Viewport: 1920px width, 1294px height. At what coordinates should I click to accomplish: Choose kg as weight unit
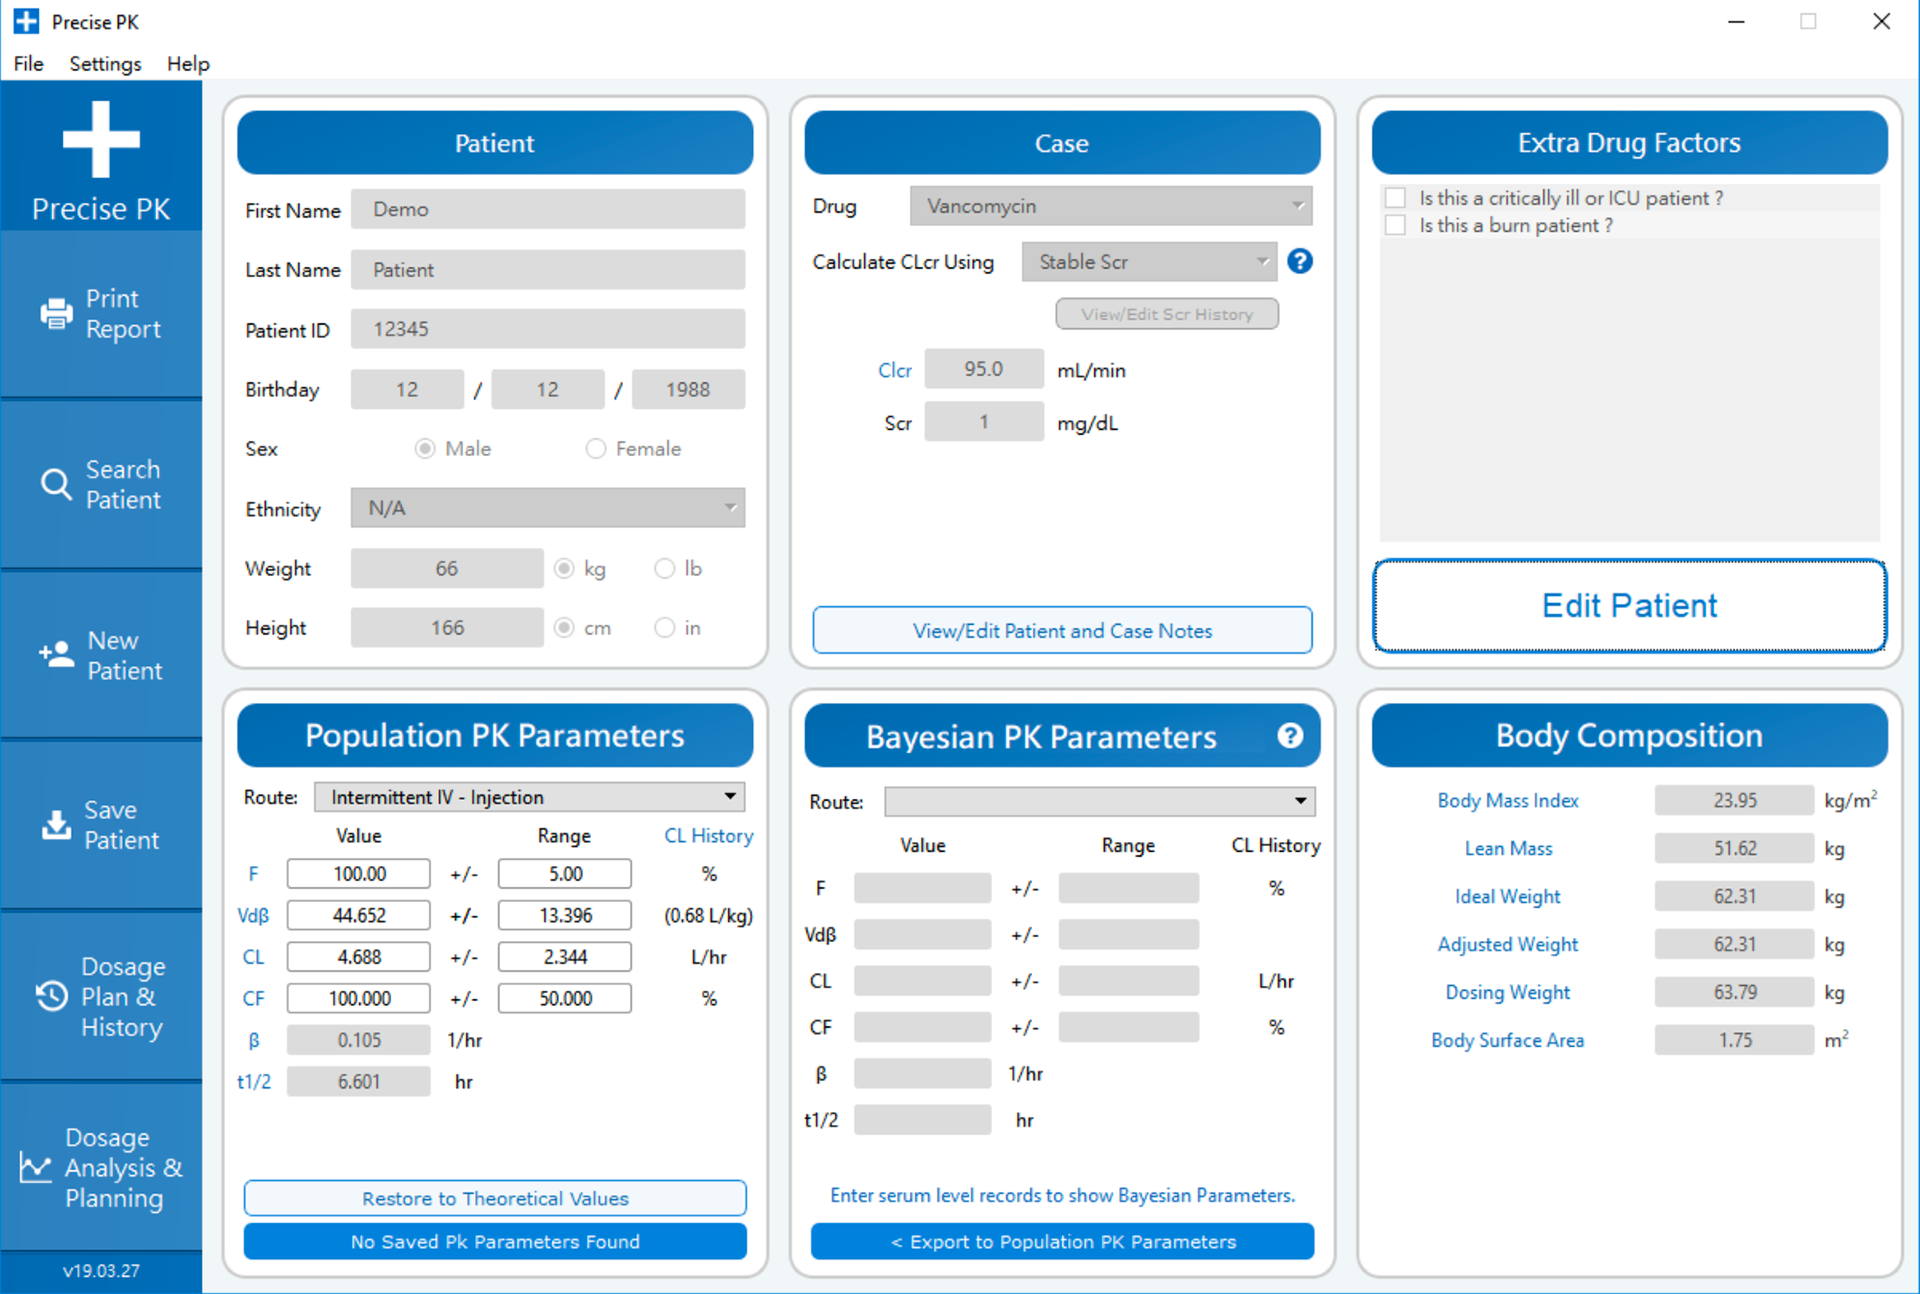pyautogui.click(x=564, y=568)
